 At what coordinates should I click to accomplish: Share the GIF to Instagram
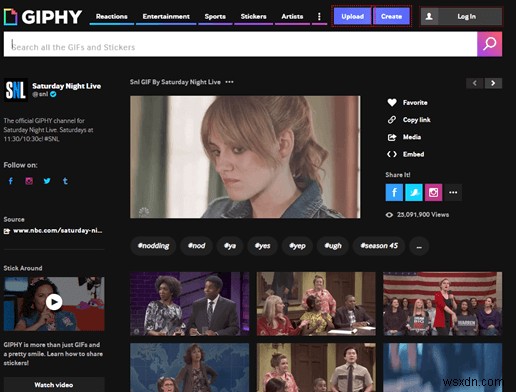pos(433,192)
